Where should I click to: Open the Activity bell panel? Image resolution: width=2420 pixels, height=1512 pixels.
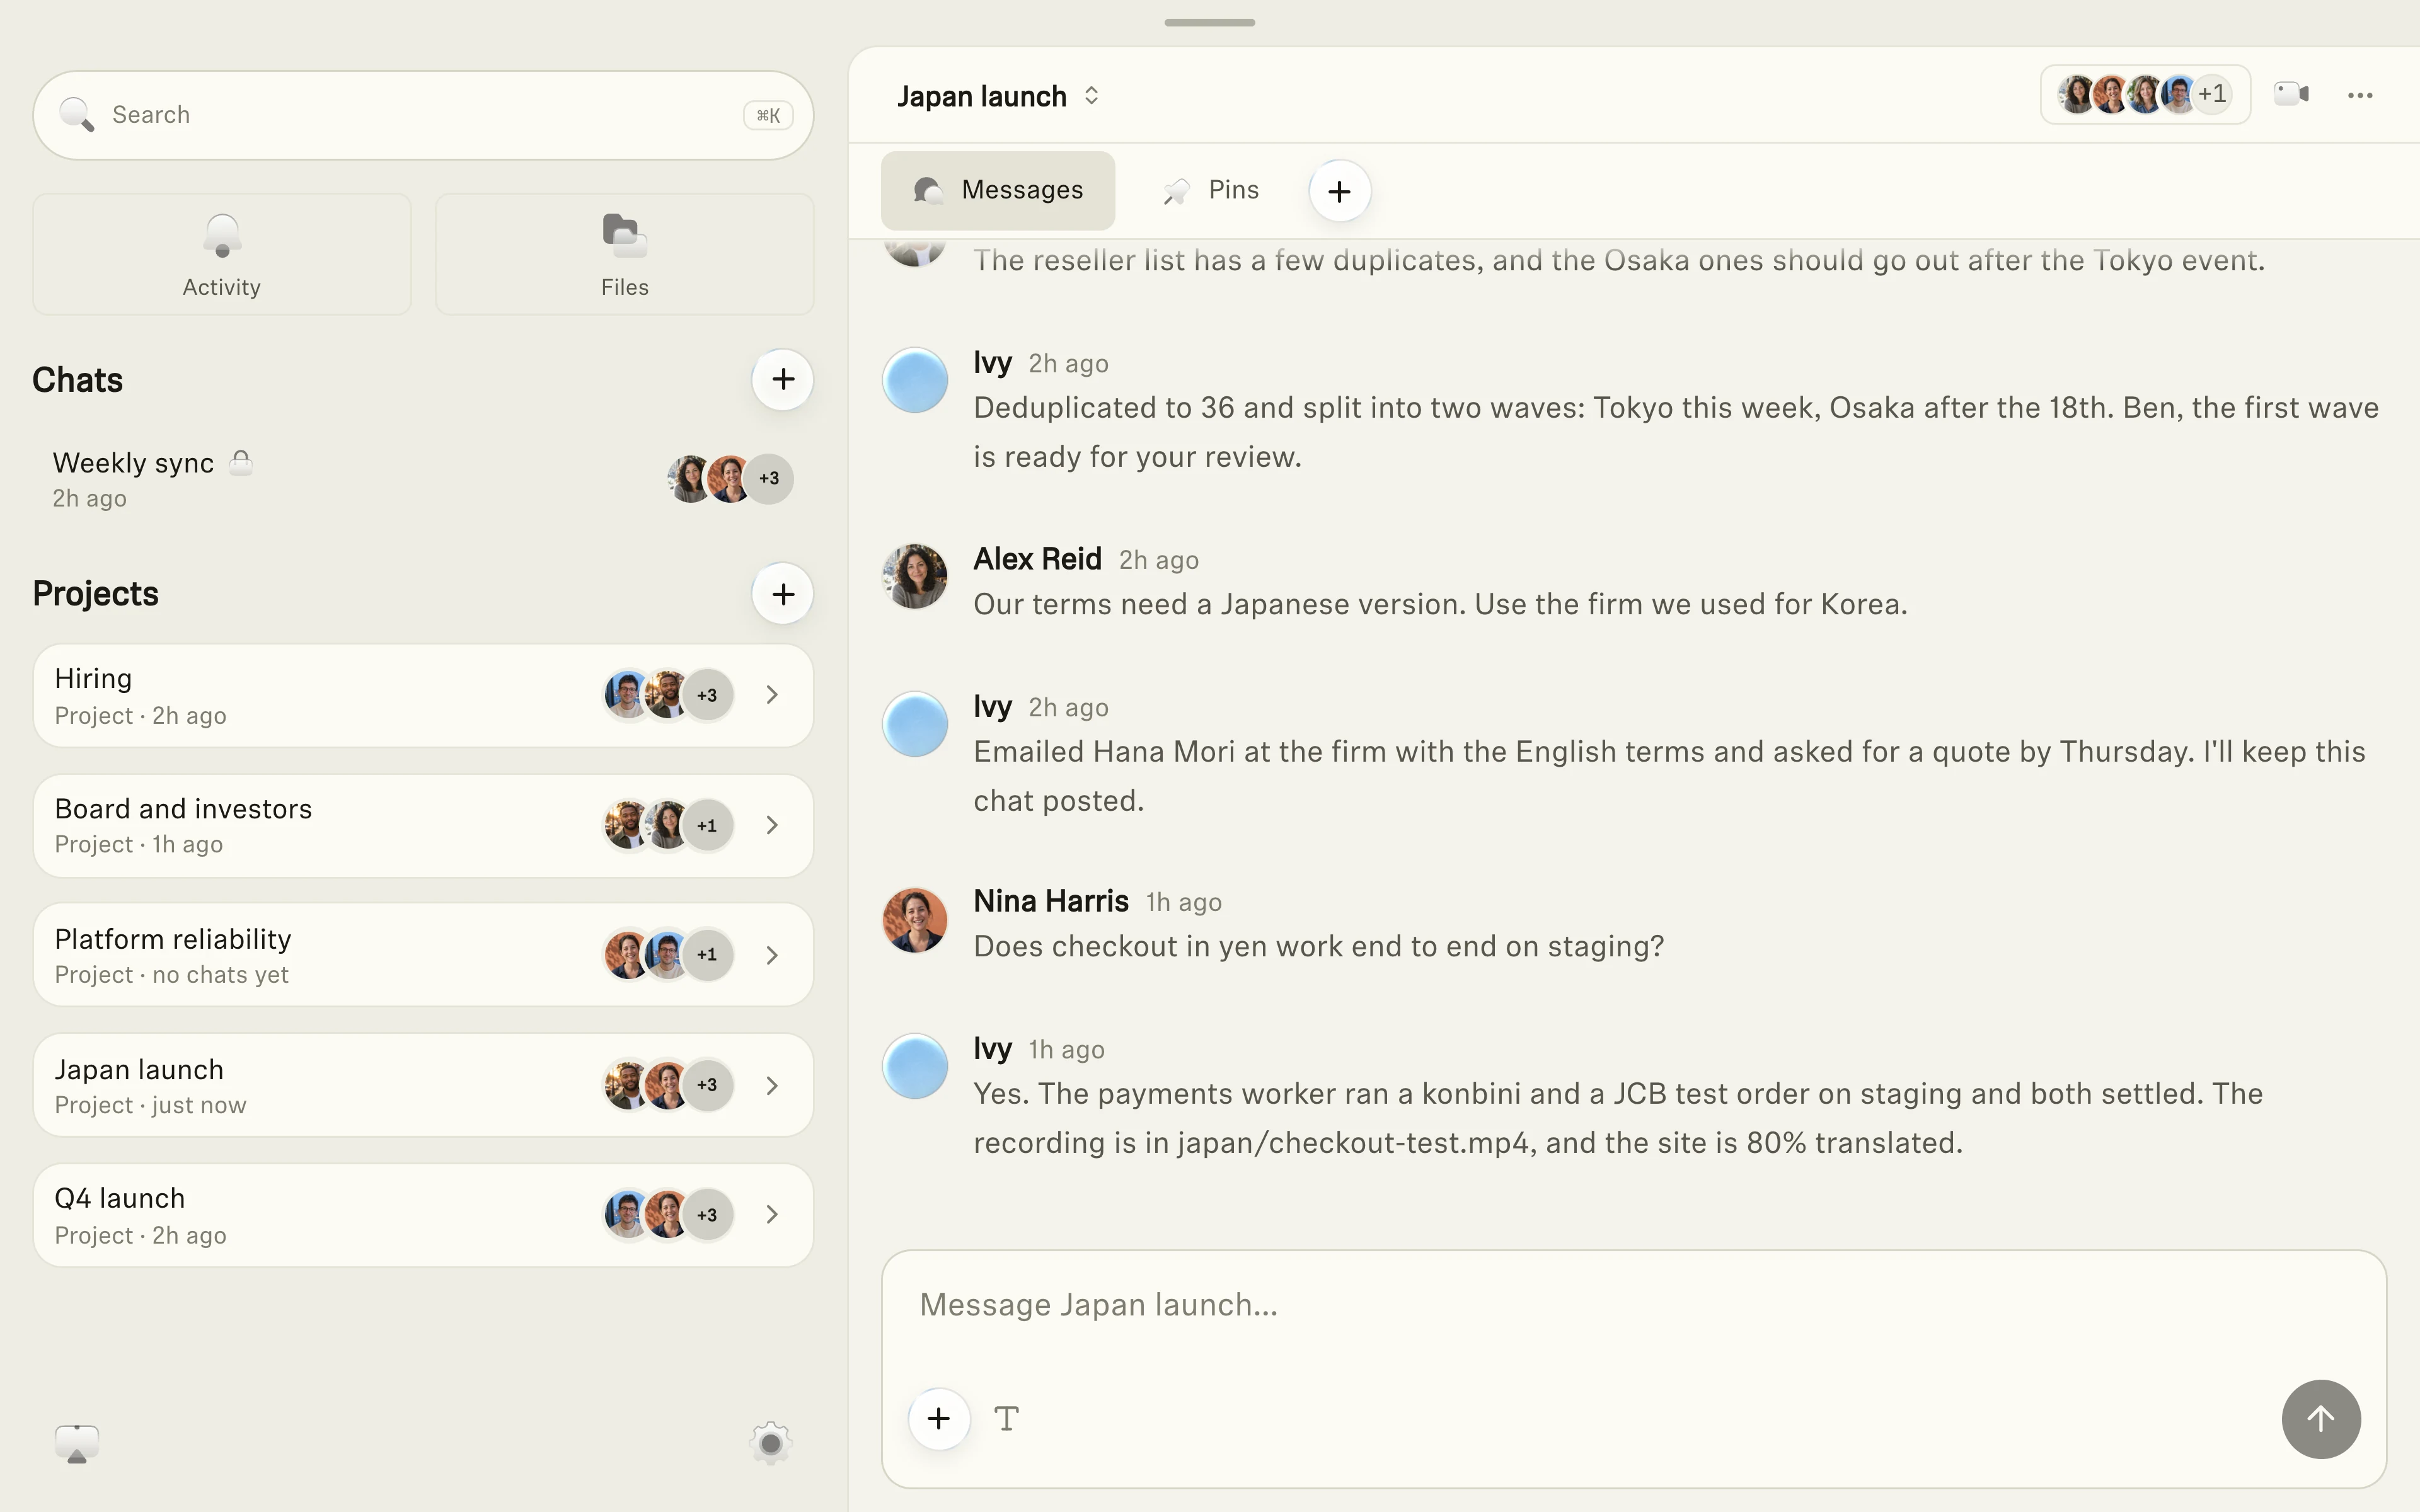222,254
